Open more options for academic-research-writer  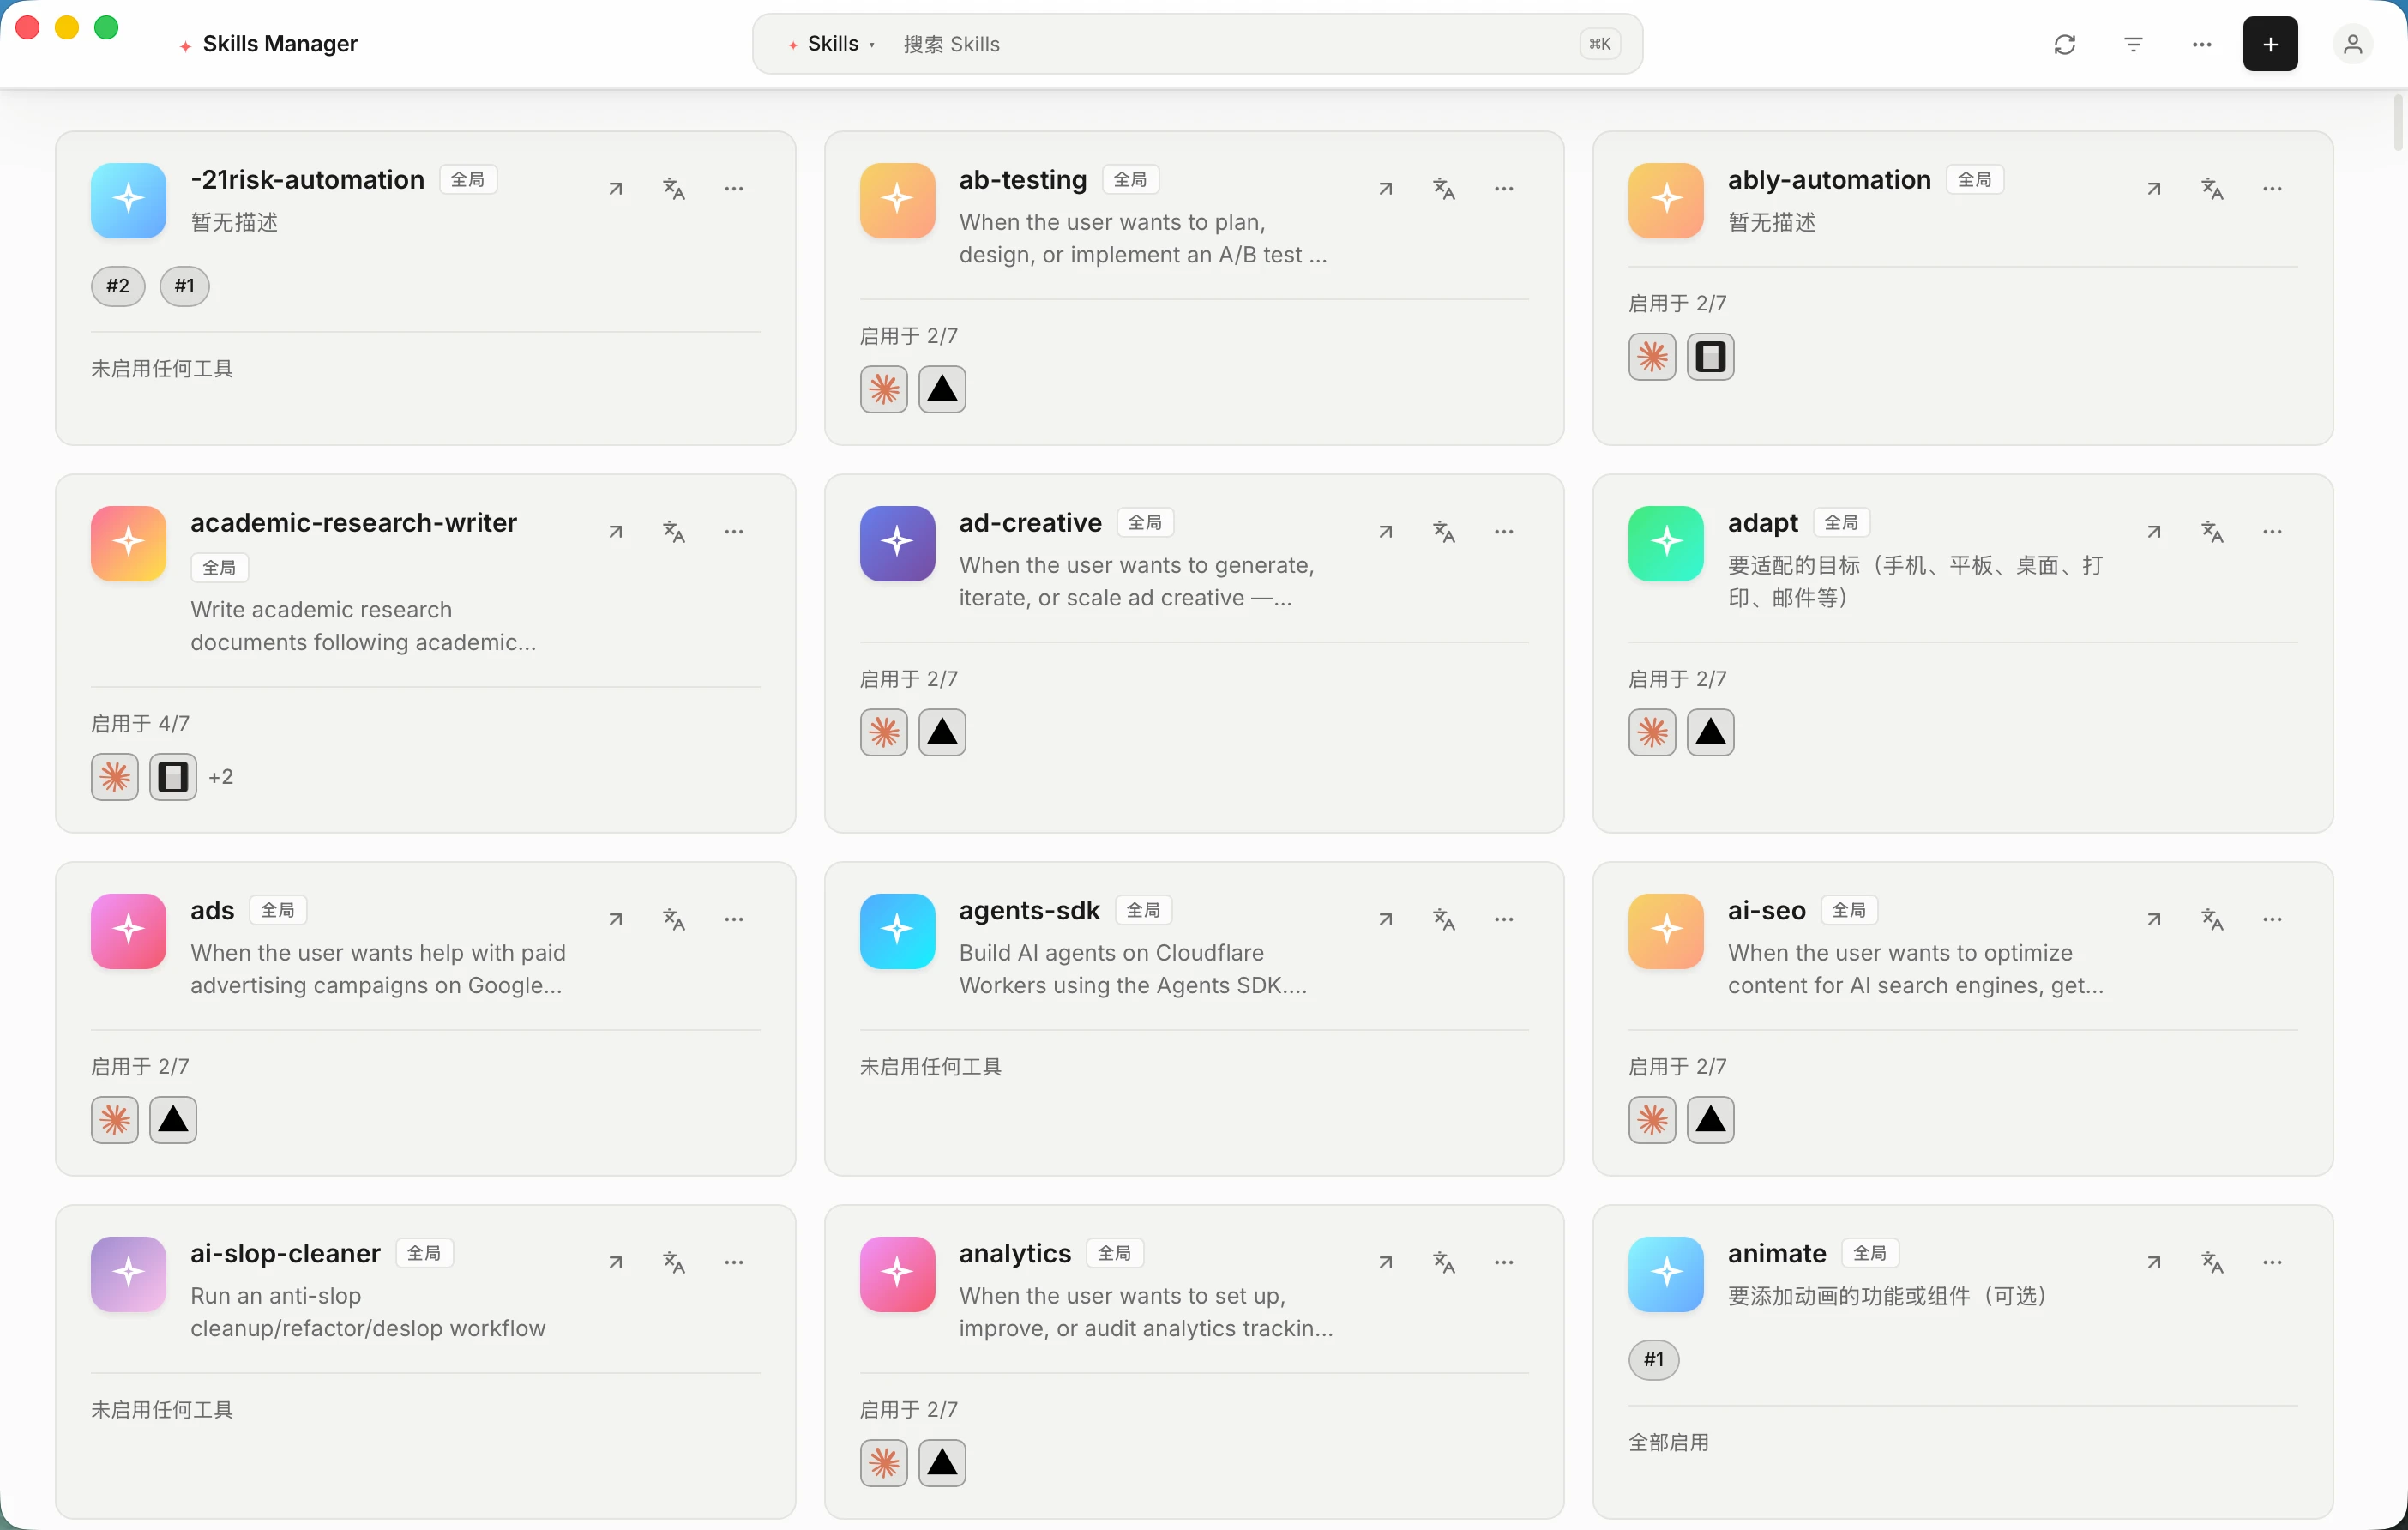734,532
